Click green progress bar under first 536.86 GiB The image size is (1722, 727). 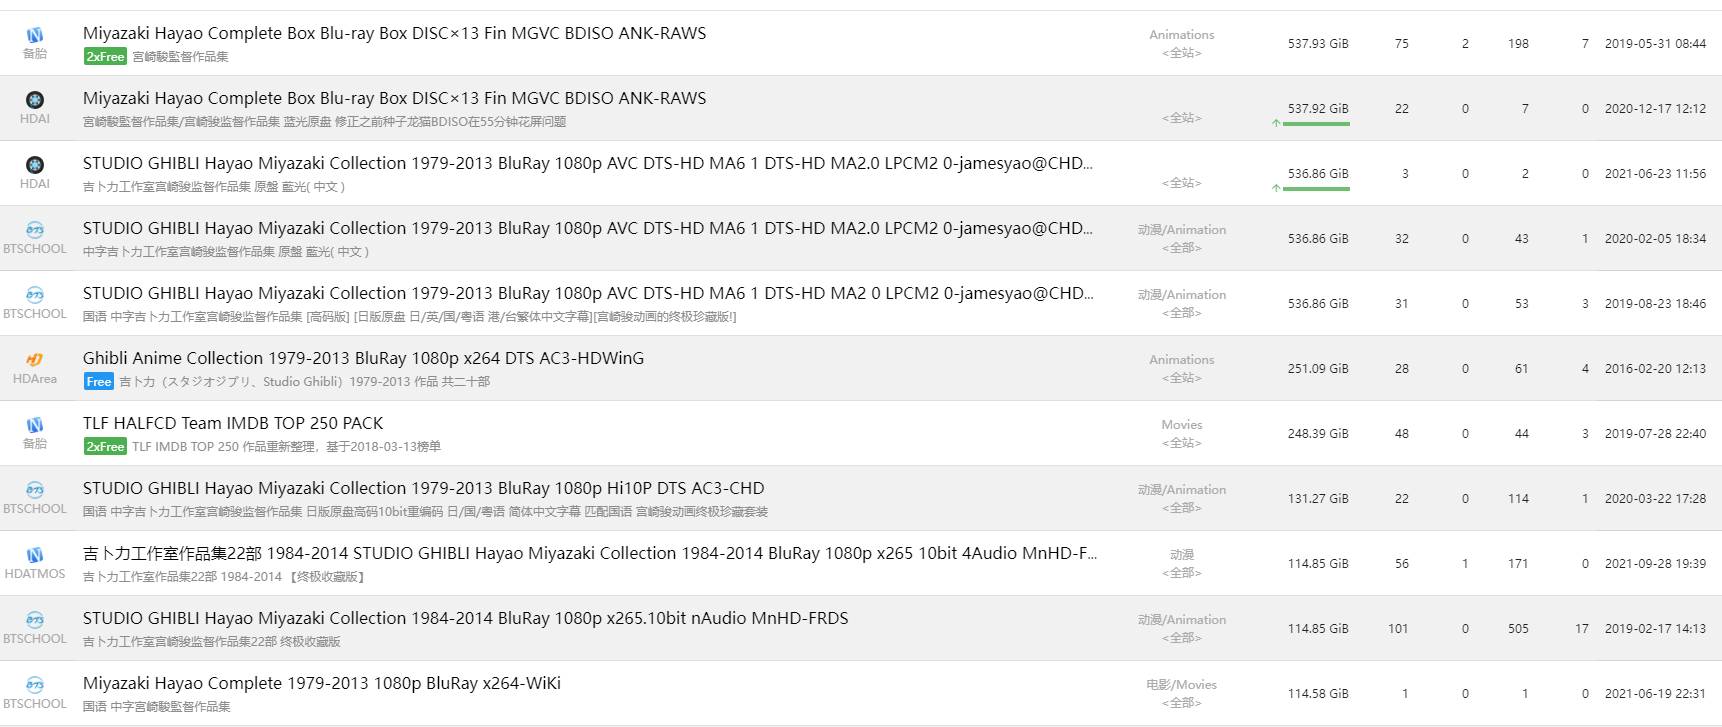pos(1316,189)
